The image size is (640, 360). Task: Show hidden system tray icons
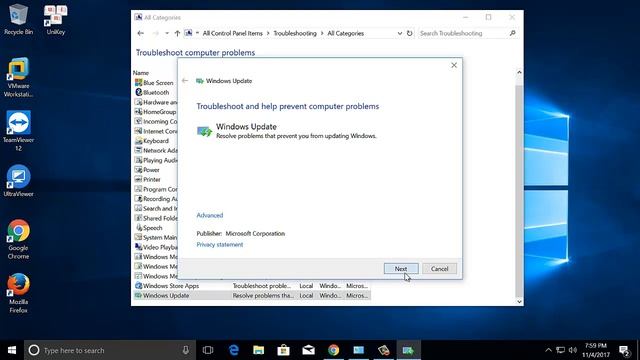548,350
